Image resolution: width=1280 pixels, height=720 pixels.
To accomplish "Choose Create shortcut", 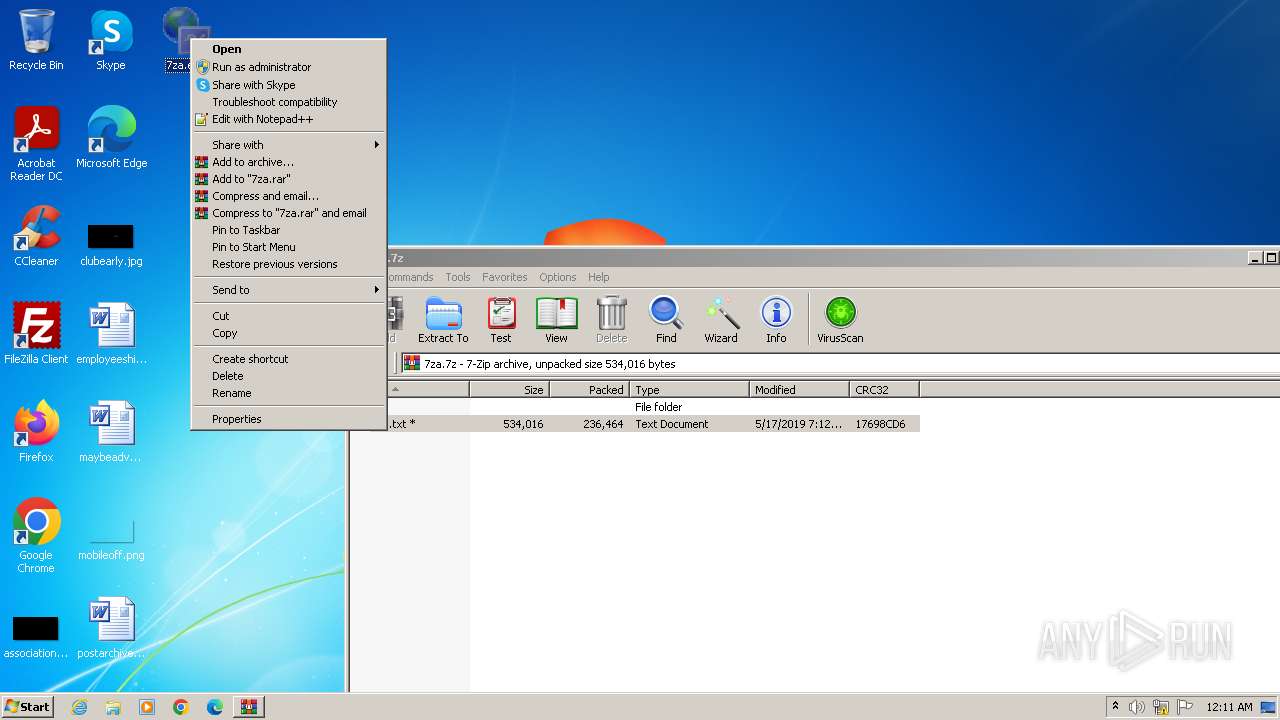I will pyautogui.click(x=288, y=359).
